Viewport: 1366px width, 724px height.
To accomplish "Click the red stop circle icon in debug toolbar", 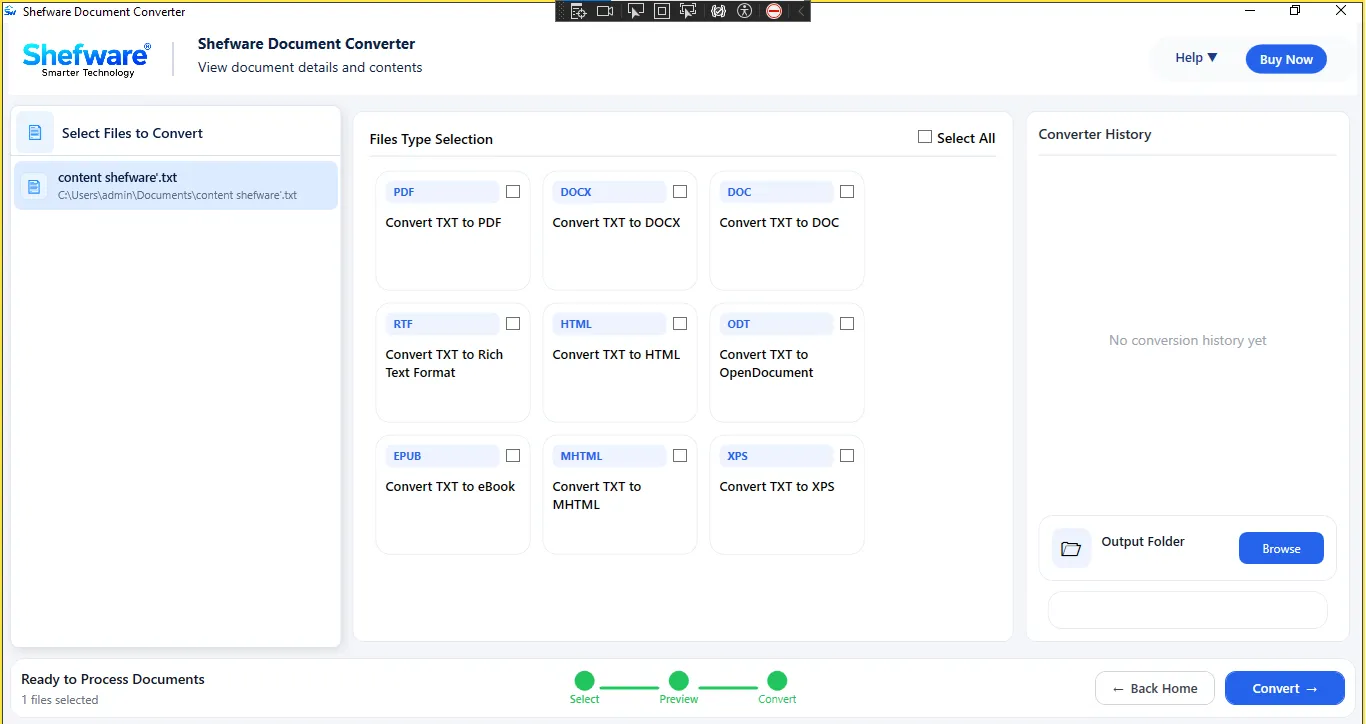I will pyautogui.click(x=774, y=11).
